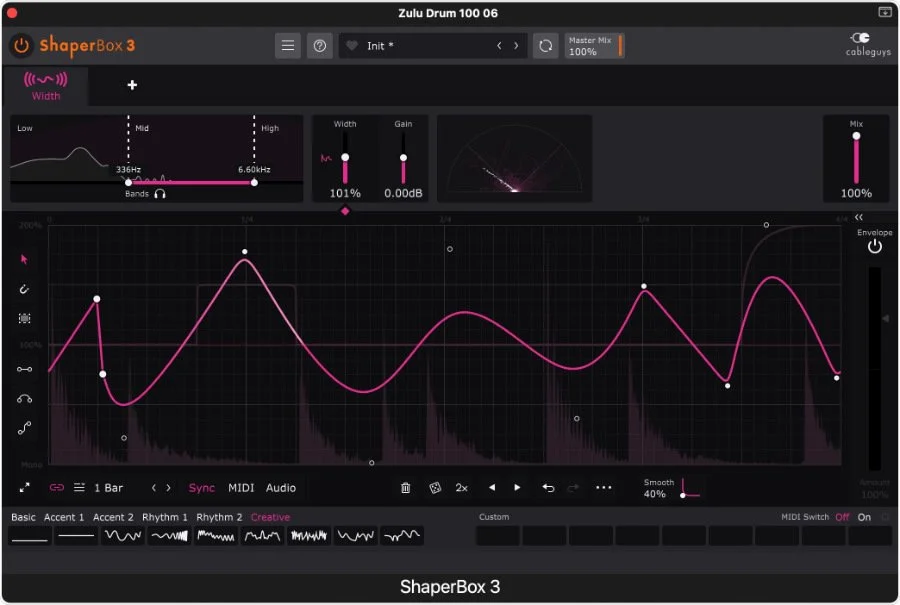Adjust the Master Mix 100% slider

[594, 45]
